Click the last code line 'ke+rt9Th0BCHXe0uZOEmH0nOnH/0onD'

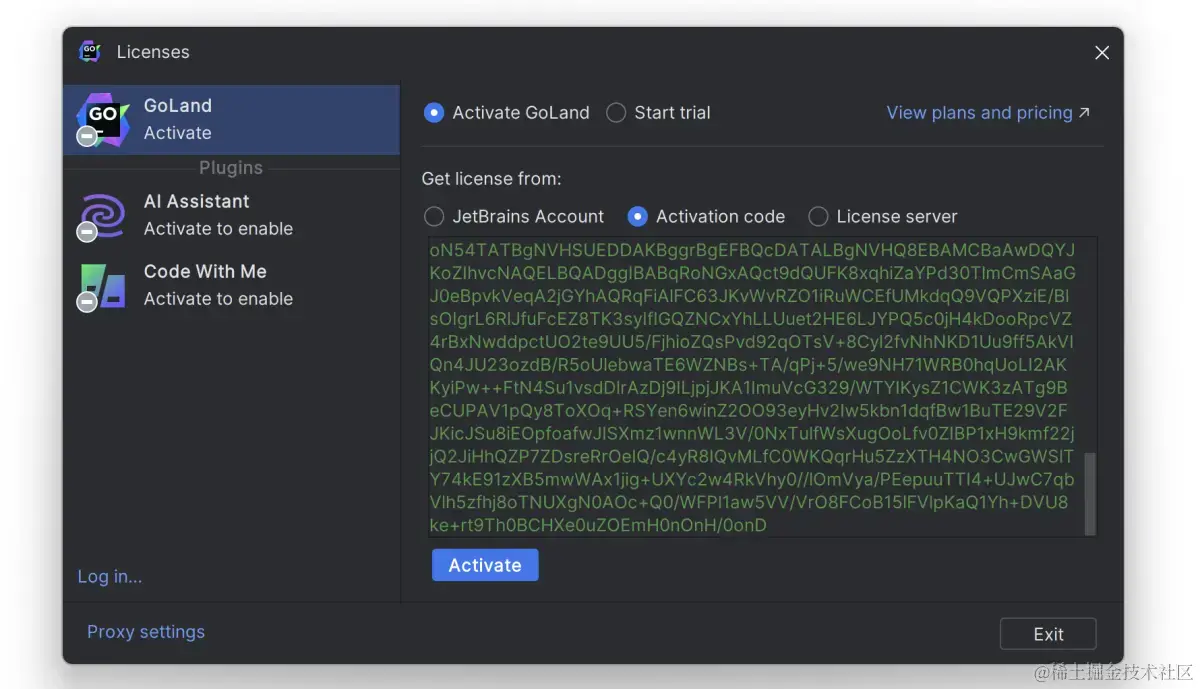pos(598,525)
